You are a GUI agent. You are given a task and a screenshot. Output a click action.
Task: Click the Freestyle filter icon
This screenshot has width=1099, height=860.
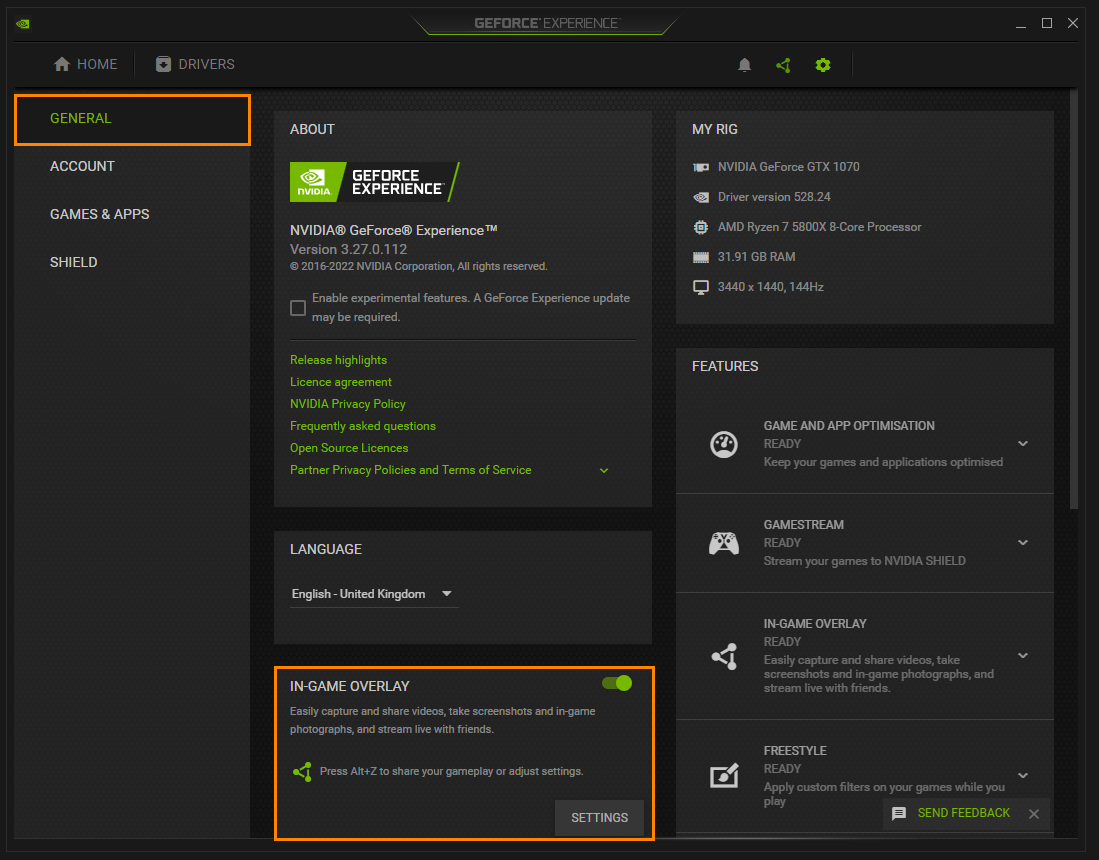(x=724, y=775)
